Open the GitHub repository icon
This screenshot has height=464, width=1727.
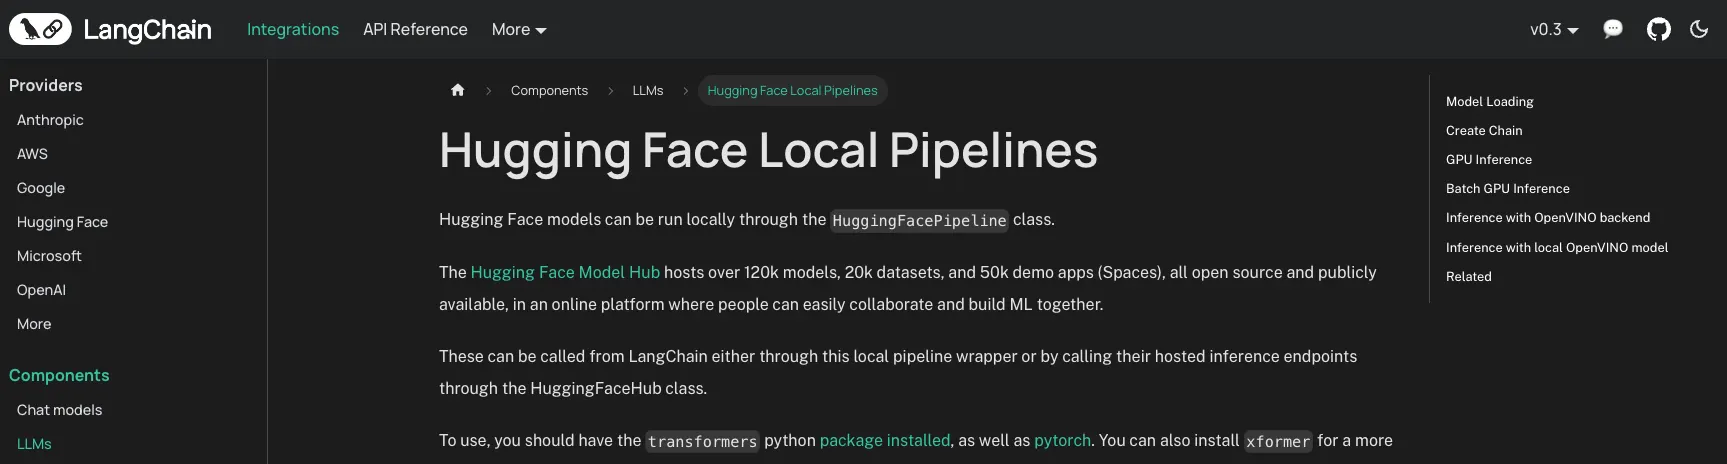coord(1658,29)
